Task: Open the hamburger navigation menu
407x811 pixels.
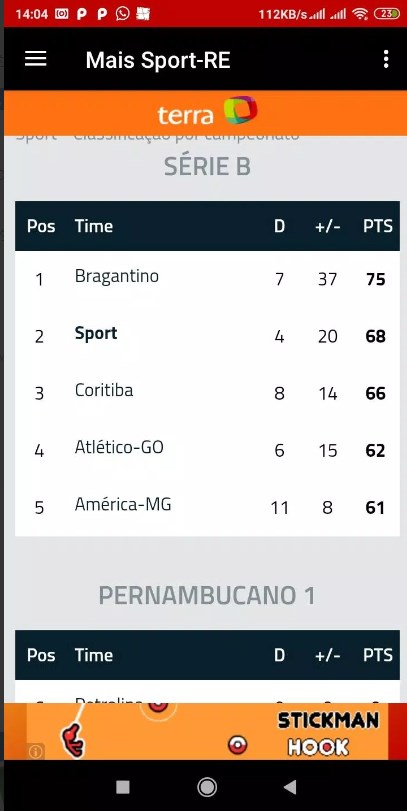Action: point(36,59)
